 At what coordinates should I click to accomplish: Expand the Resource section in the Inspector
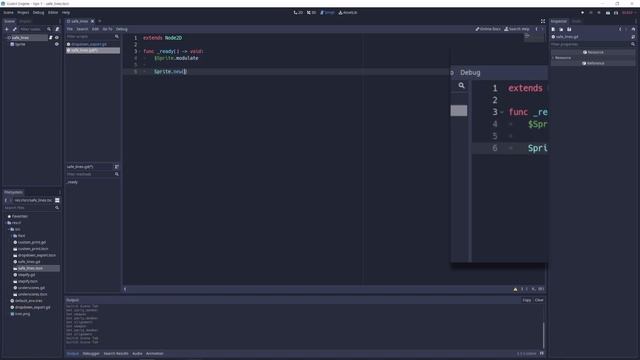point(563,58)
